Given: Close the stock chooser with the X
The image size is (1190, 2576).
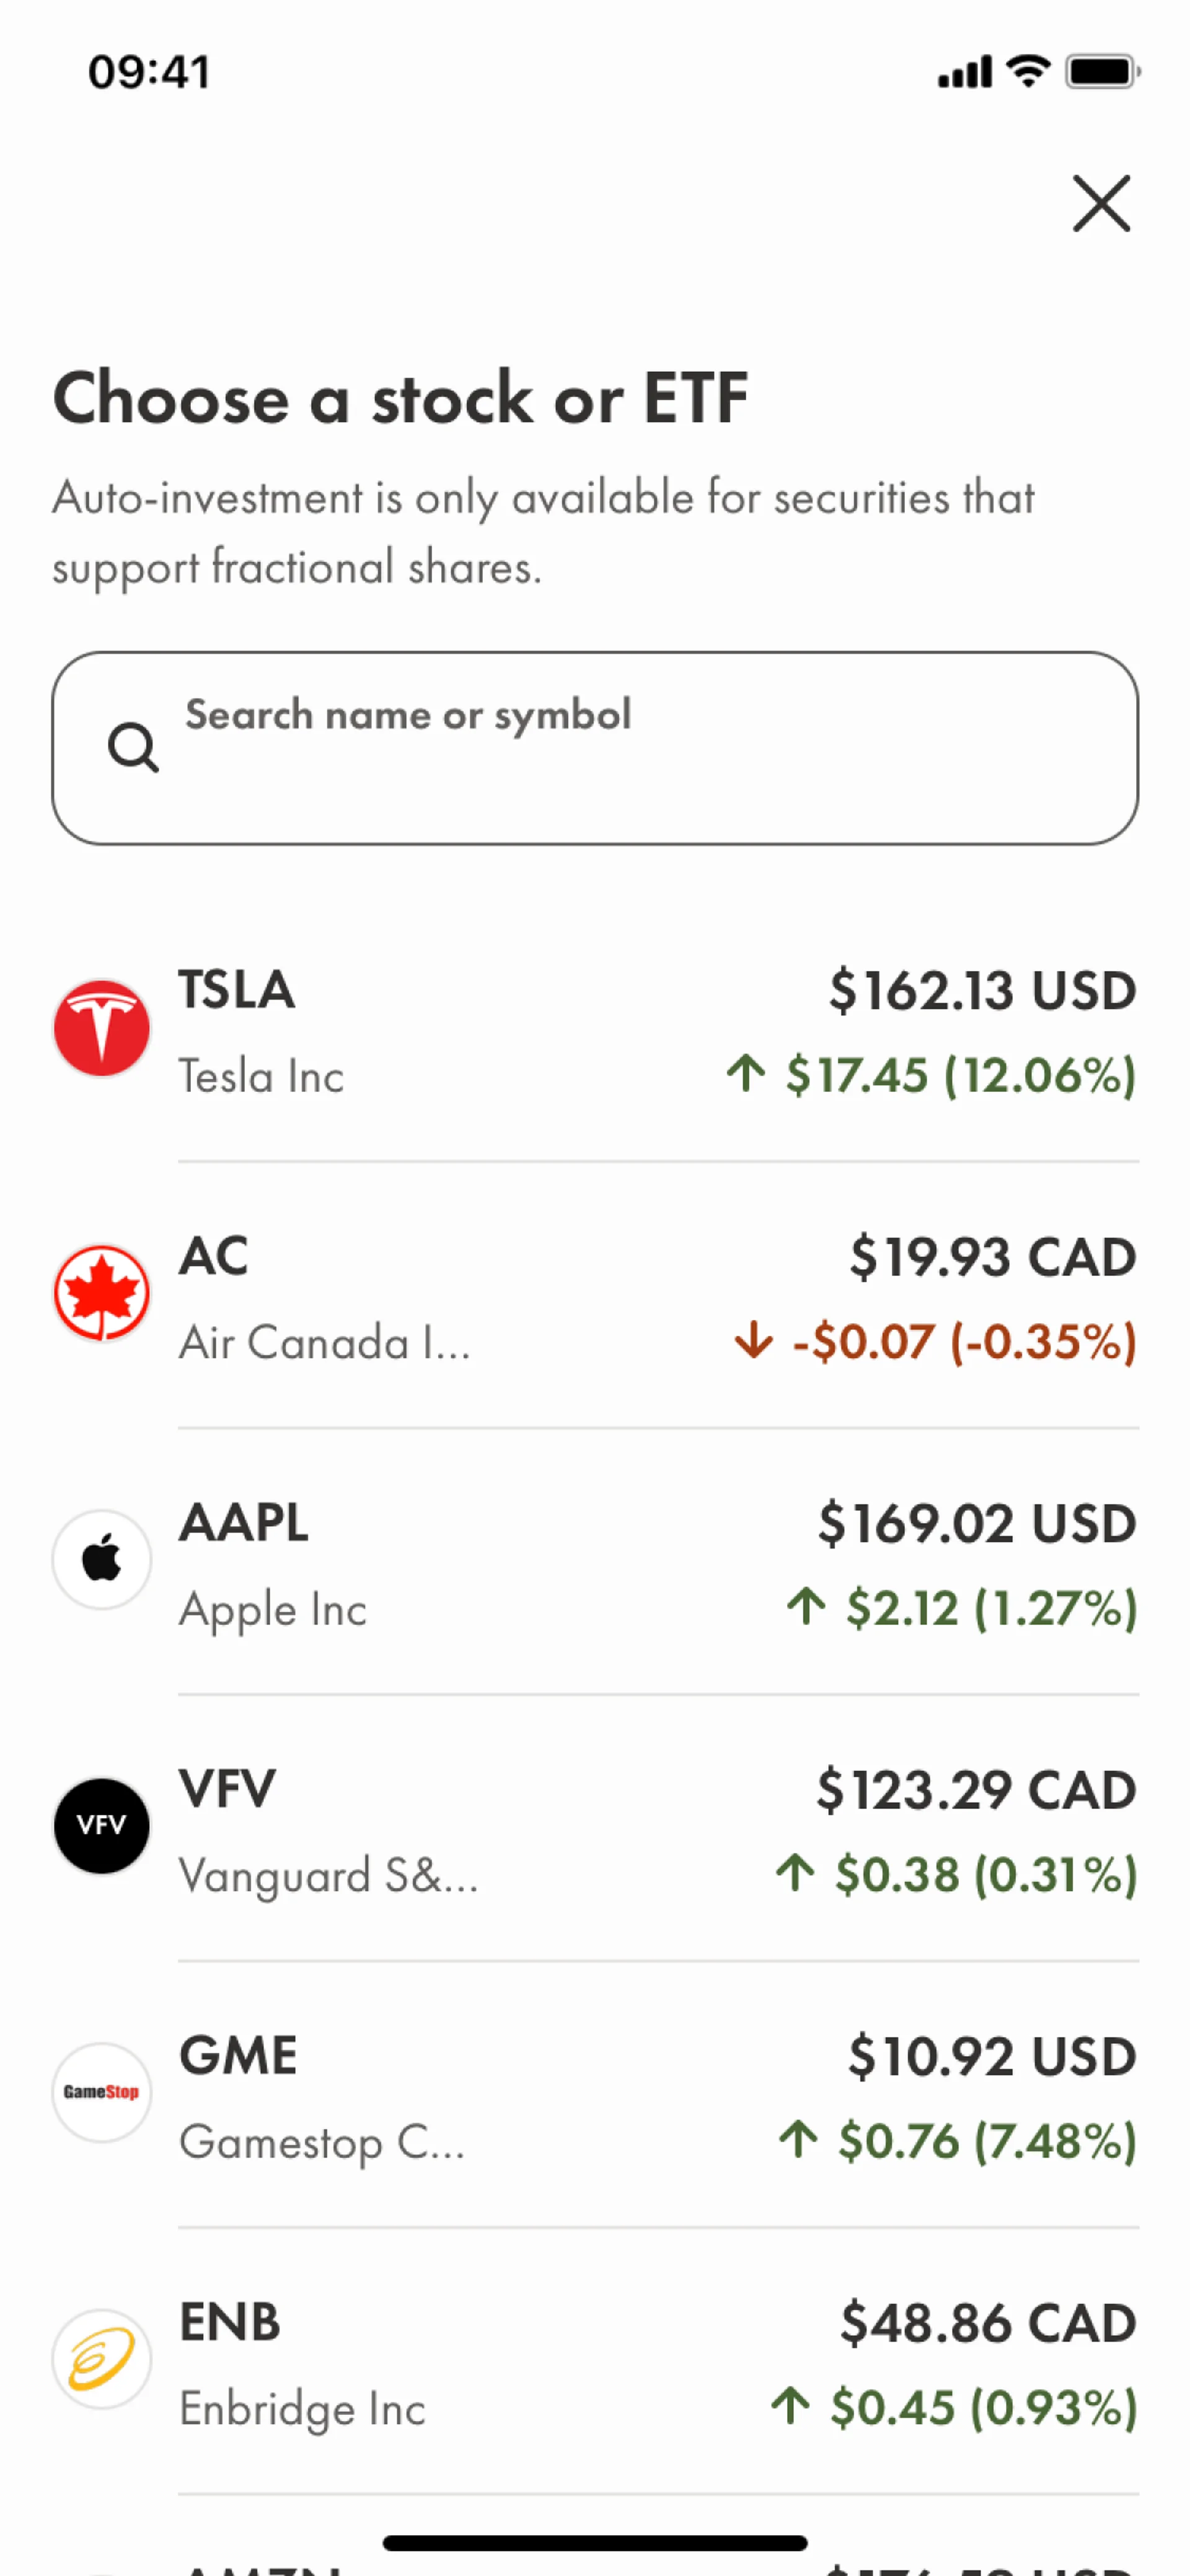Looking at the screenshot, I should tap(1101, 203).
